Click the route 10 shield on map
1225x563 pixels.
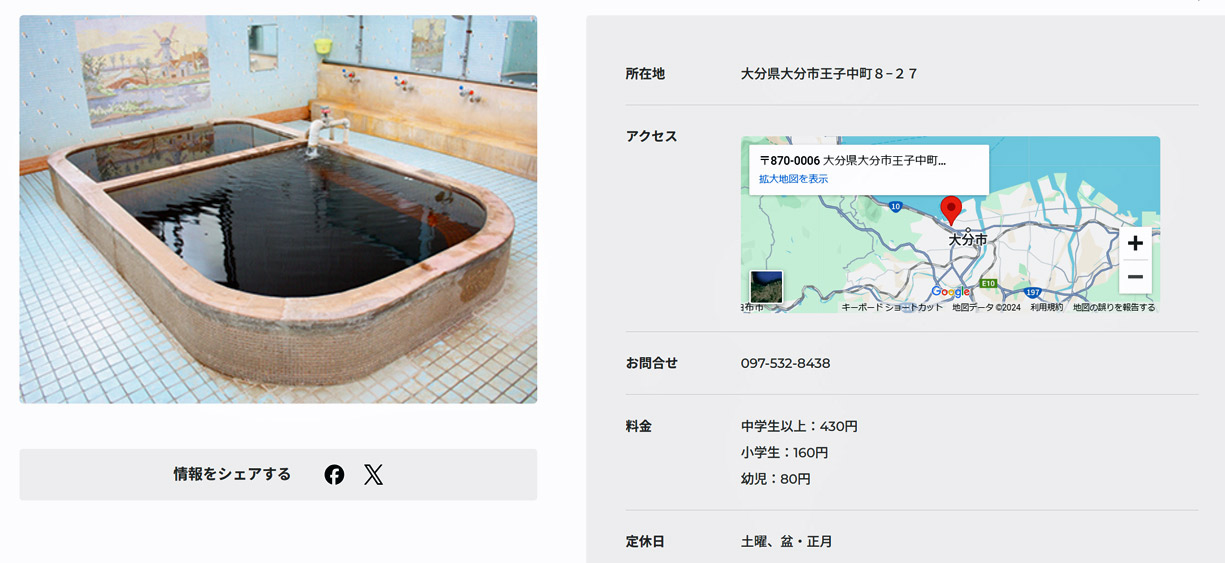click(x=895, y=206)
